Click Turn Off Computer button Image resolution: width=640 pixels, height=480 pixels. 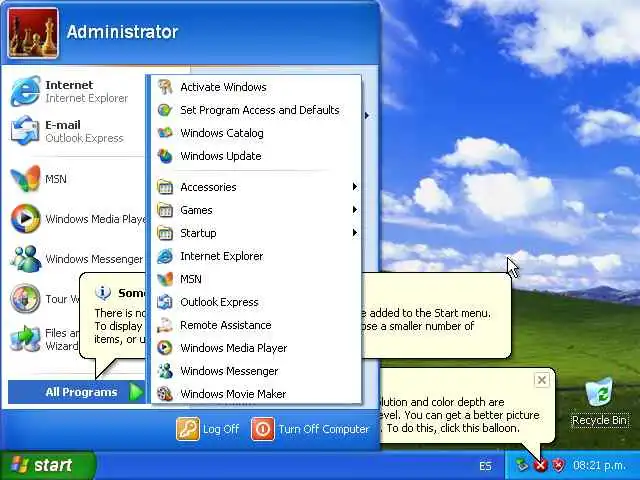pos(310,429)
